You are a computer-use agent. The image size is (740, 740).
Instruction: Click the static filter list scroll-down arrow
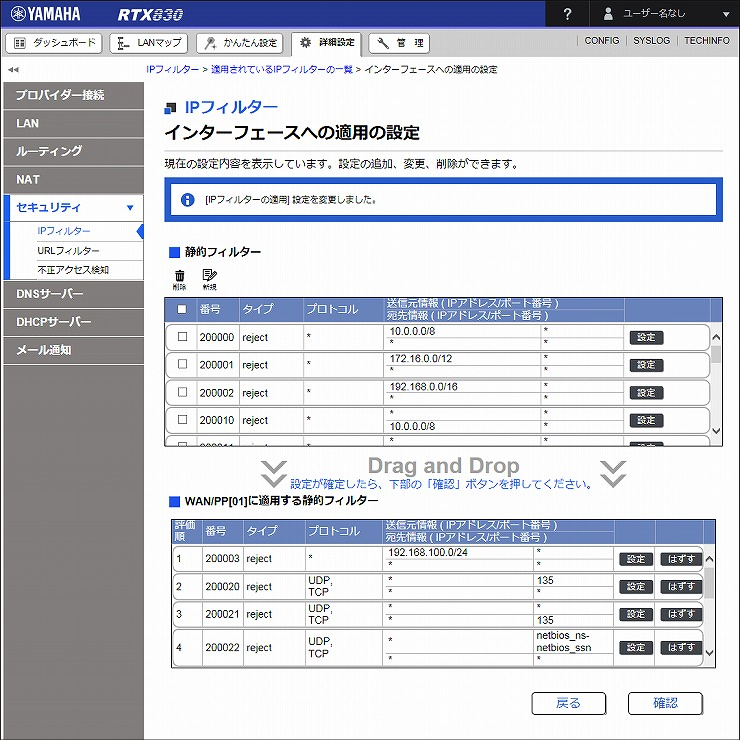pos(716,430)
